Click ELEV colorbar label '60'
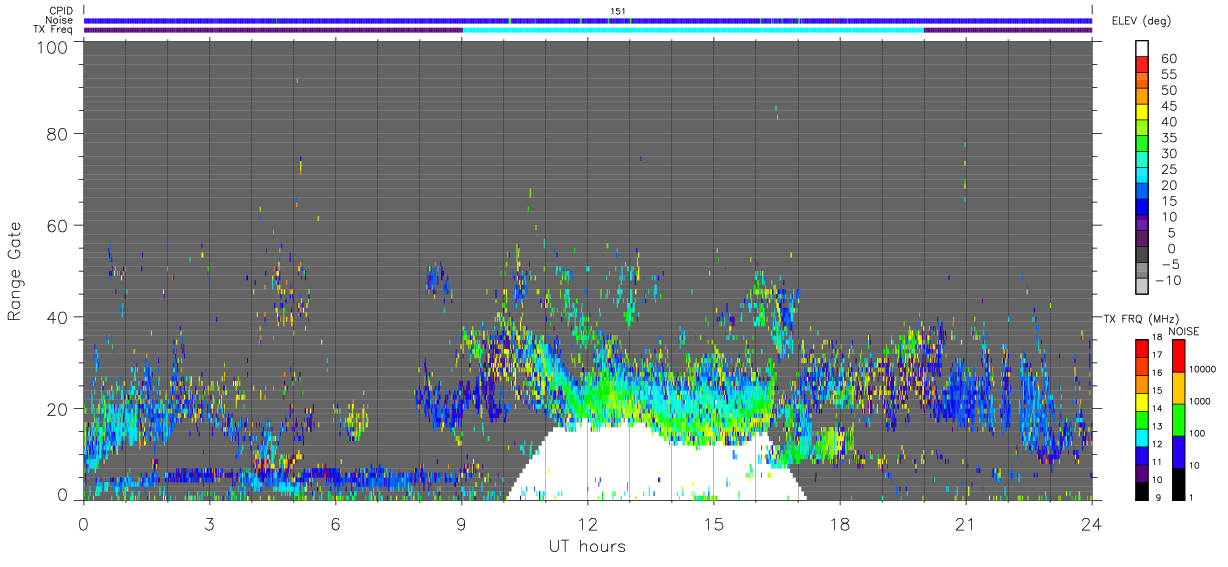 tap(1169, 58)
